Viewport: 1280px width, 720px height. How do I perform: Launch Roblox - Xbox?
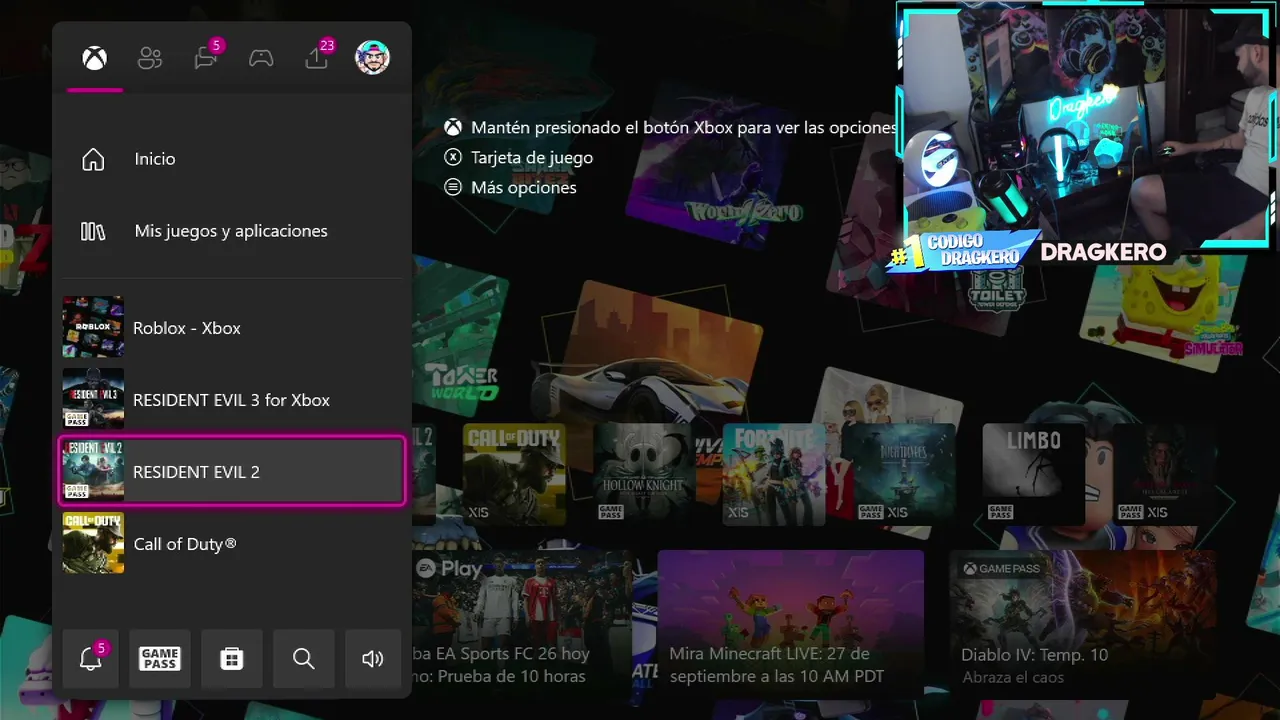pyautogui.click(x=232, y=327)
